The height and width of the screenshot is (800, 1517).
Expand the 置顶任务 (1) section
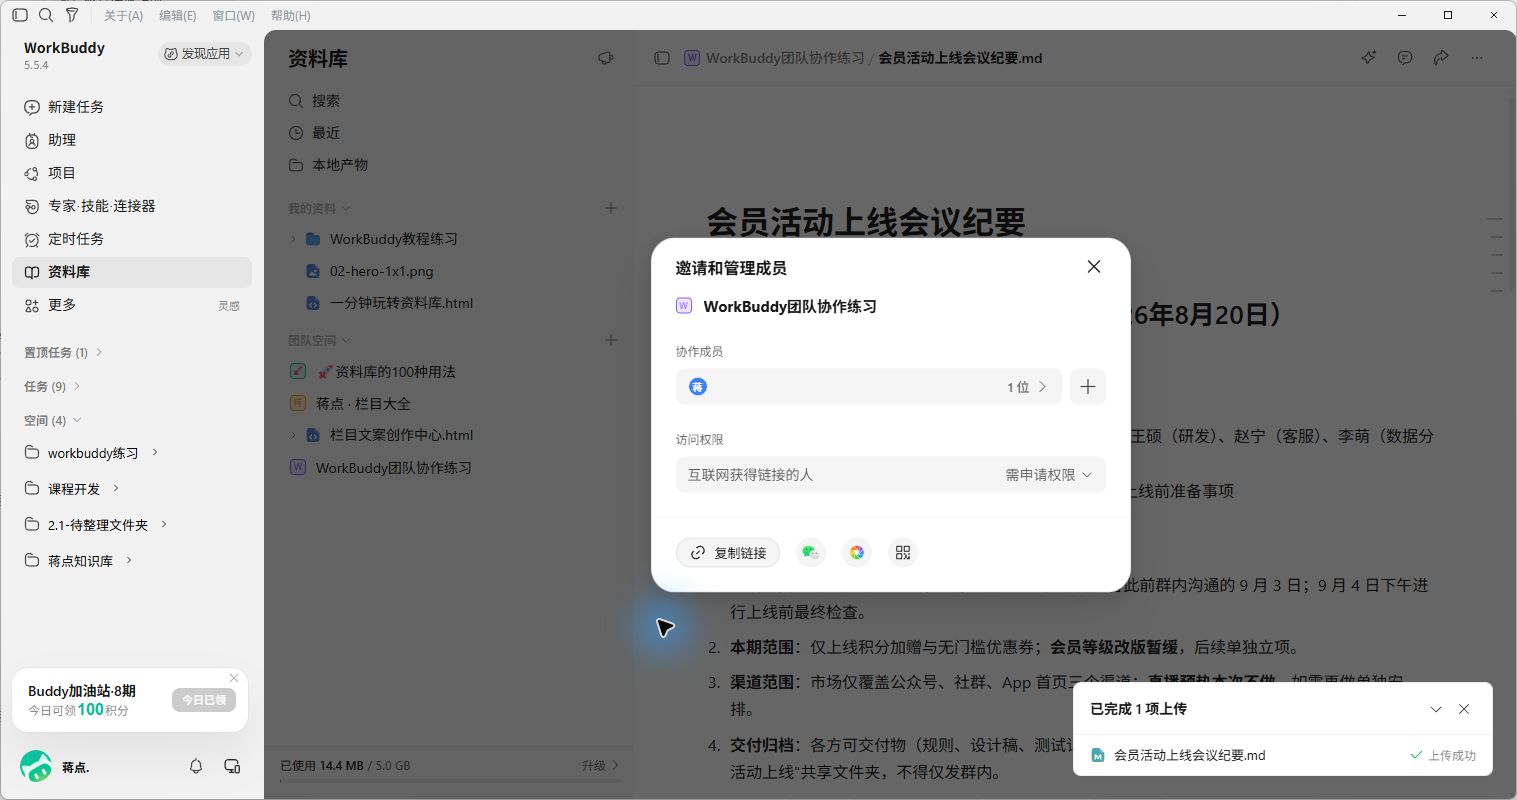point(63,352)
